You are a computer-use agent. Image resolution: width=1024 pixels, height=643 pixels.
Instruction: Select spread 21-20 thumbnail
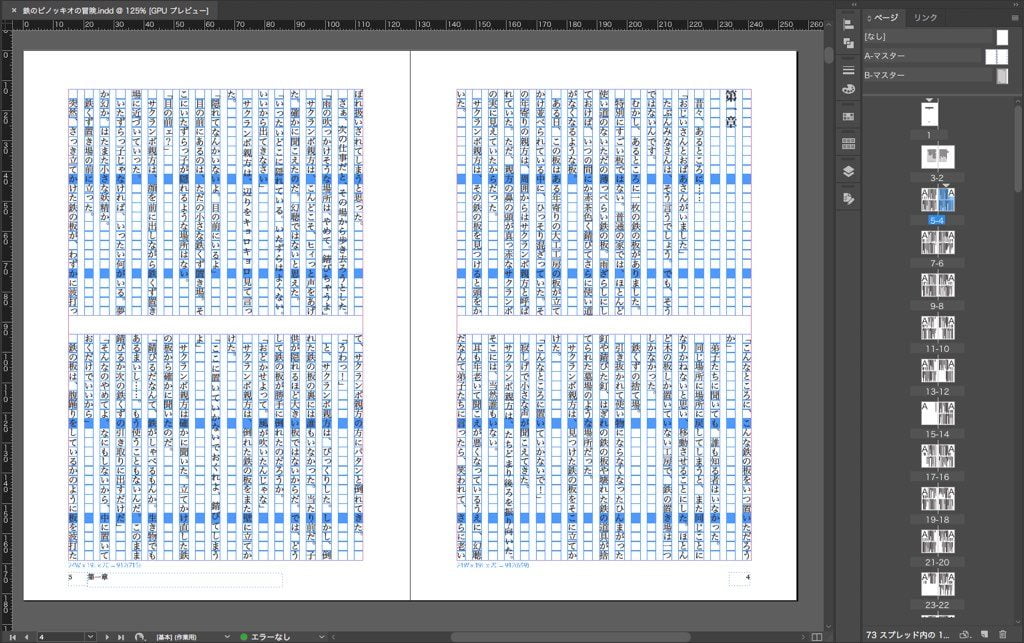point(937,541)
